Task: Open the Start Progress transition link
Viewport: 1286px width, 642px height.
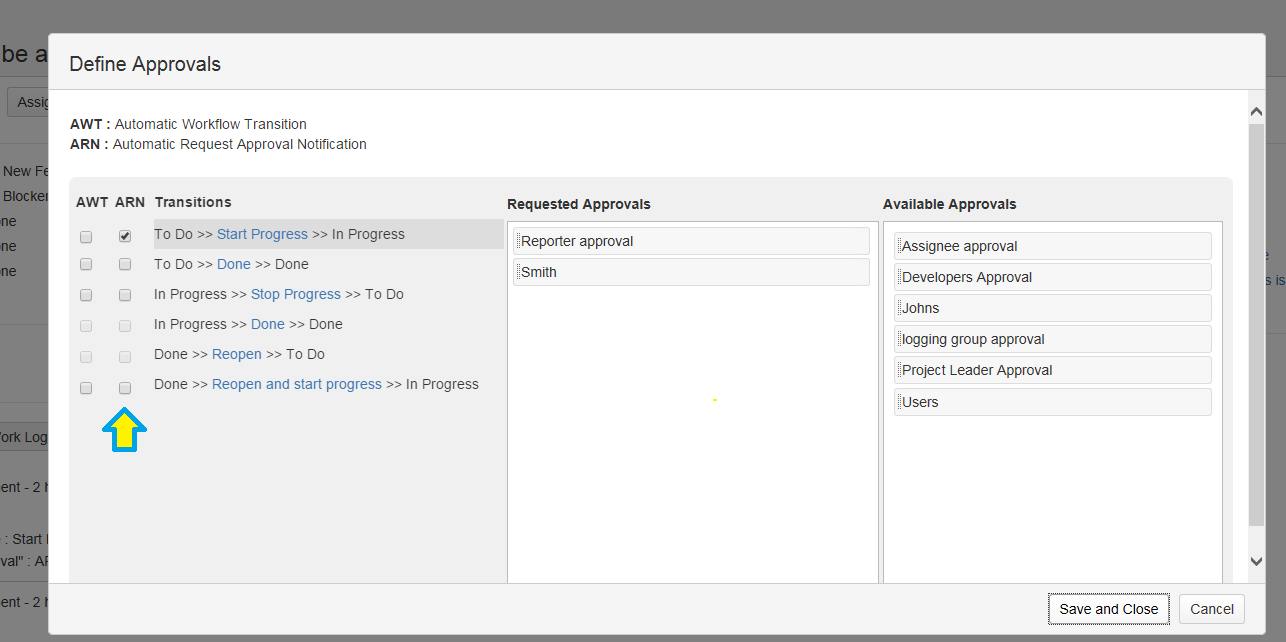Action: click(262, 234)
